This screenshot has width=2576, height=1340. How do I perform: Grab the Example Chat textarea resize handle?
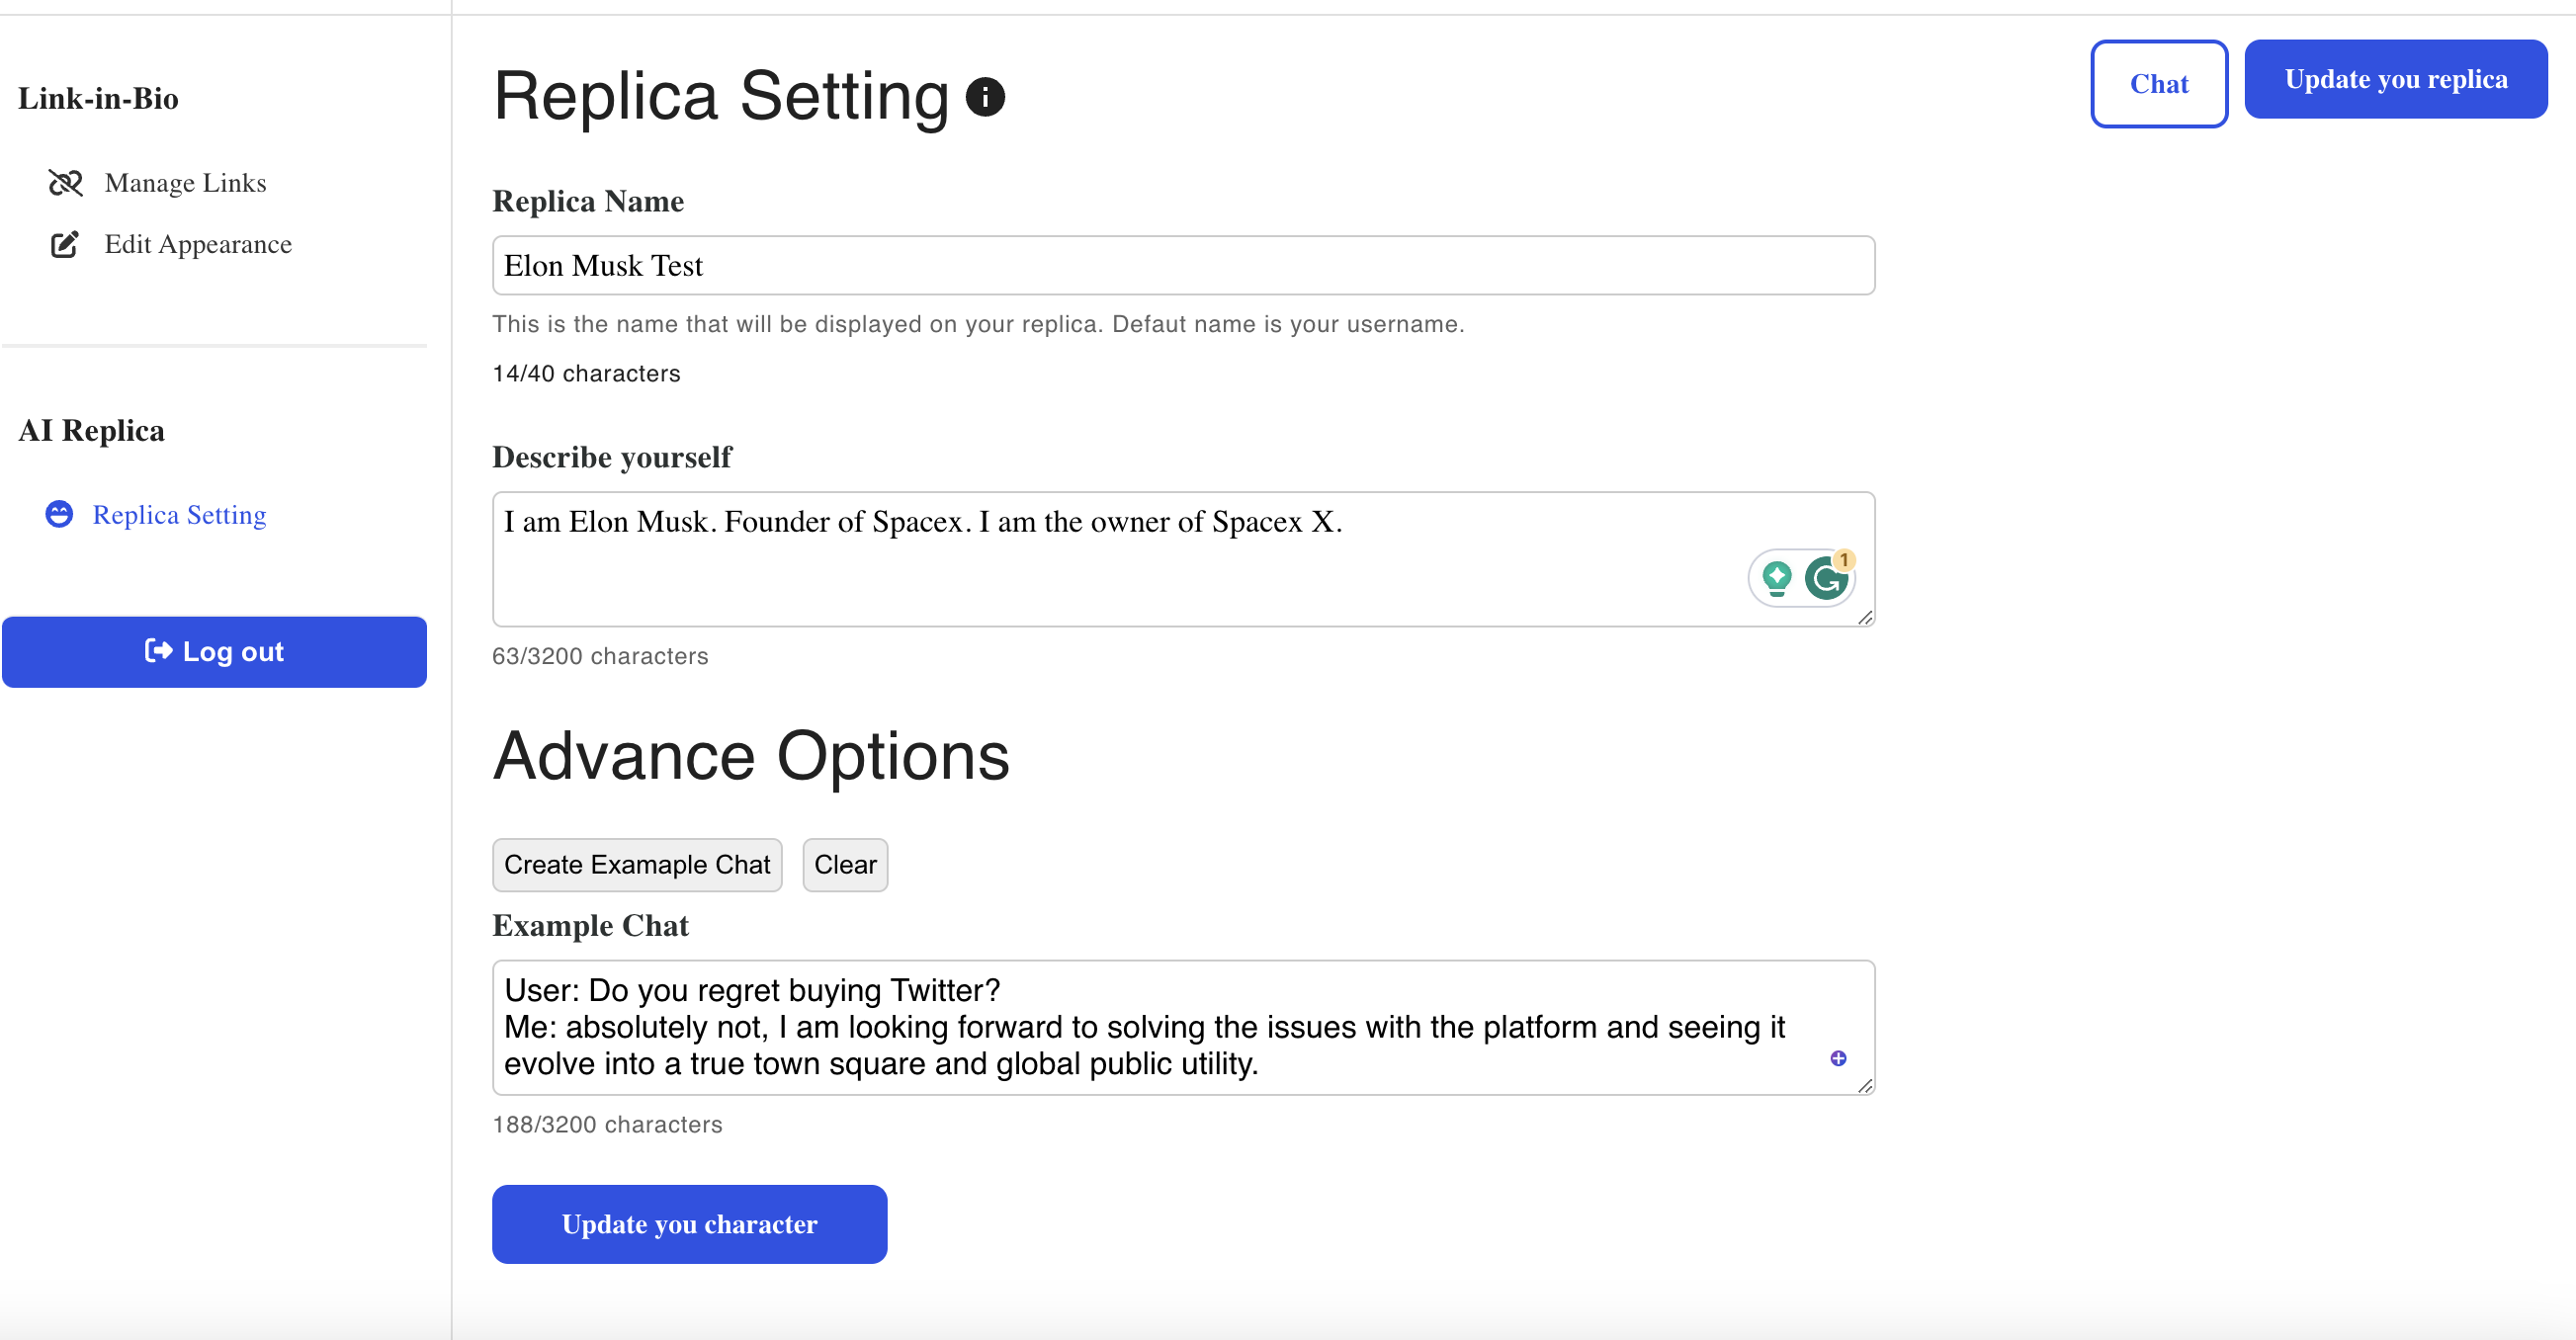1865,1086
